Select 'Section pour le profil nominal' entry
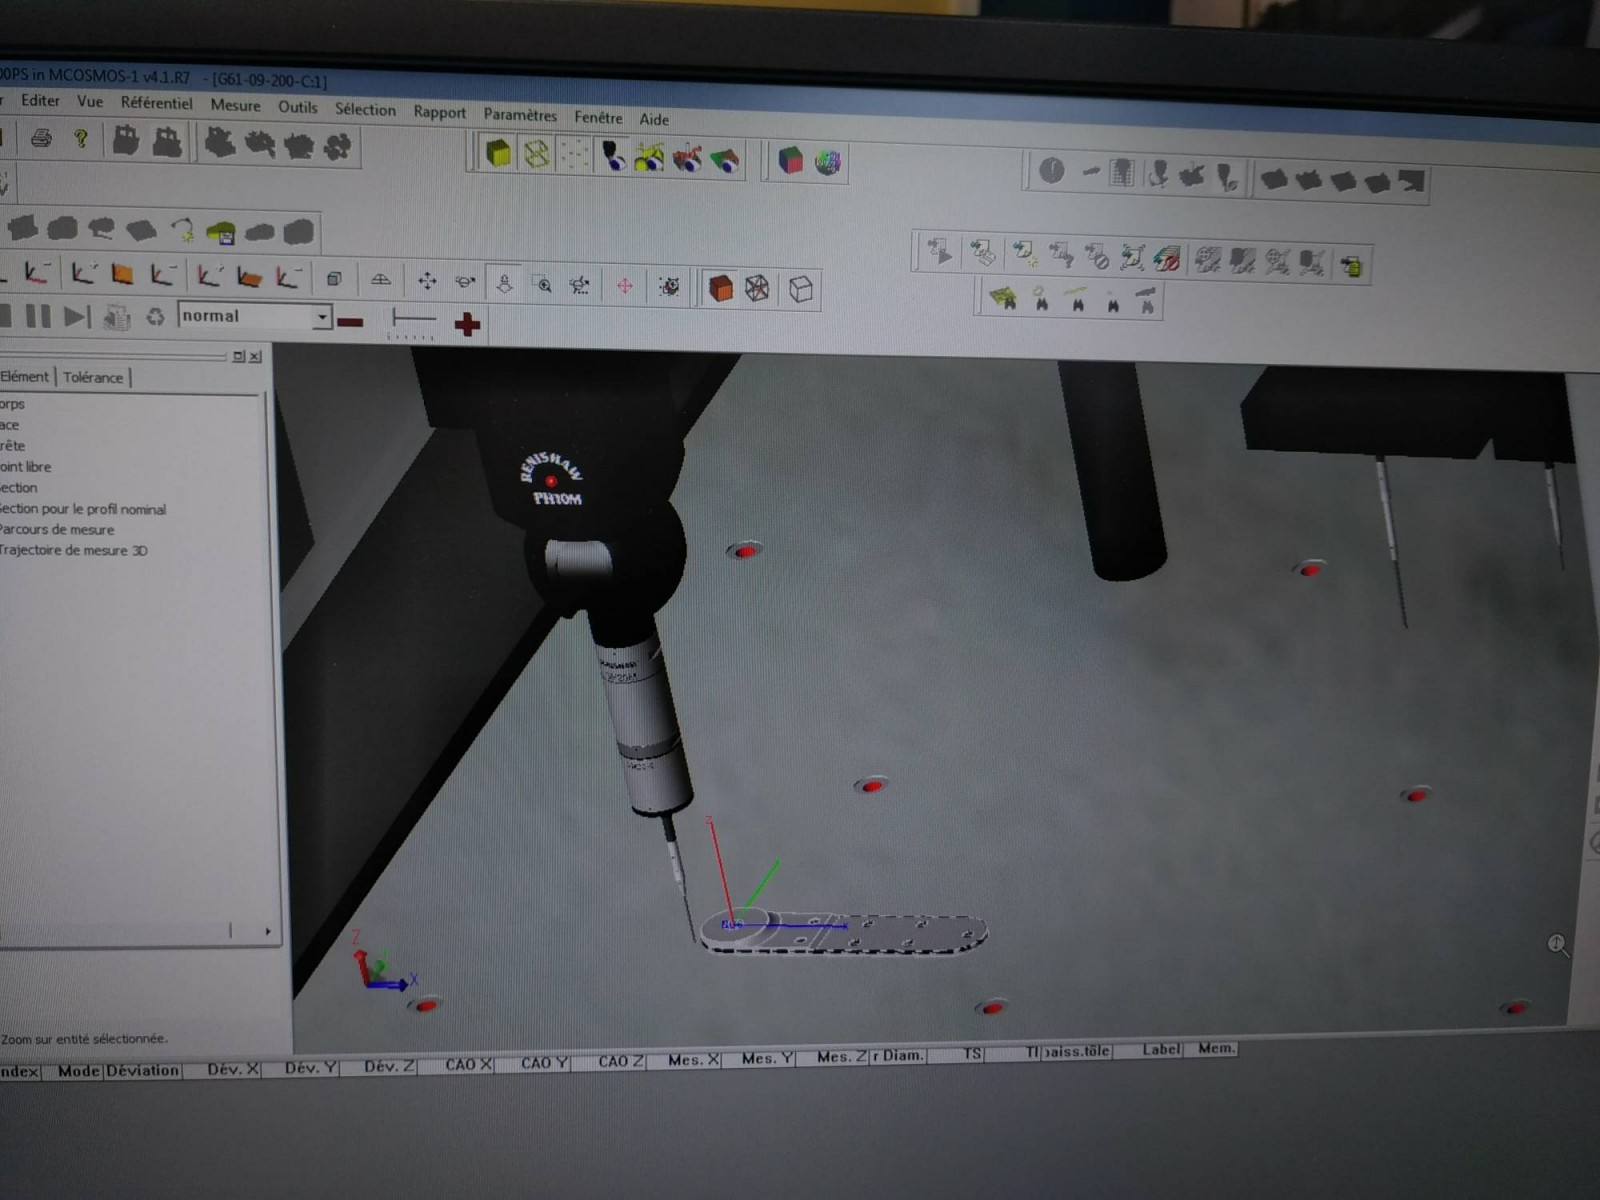 [84, 509]
